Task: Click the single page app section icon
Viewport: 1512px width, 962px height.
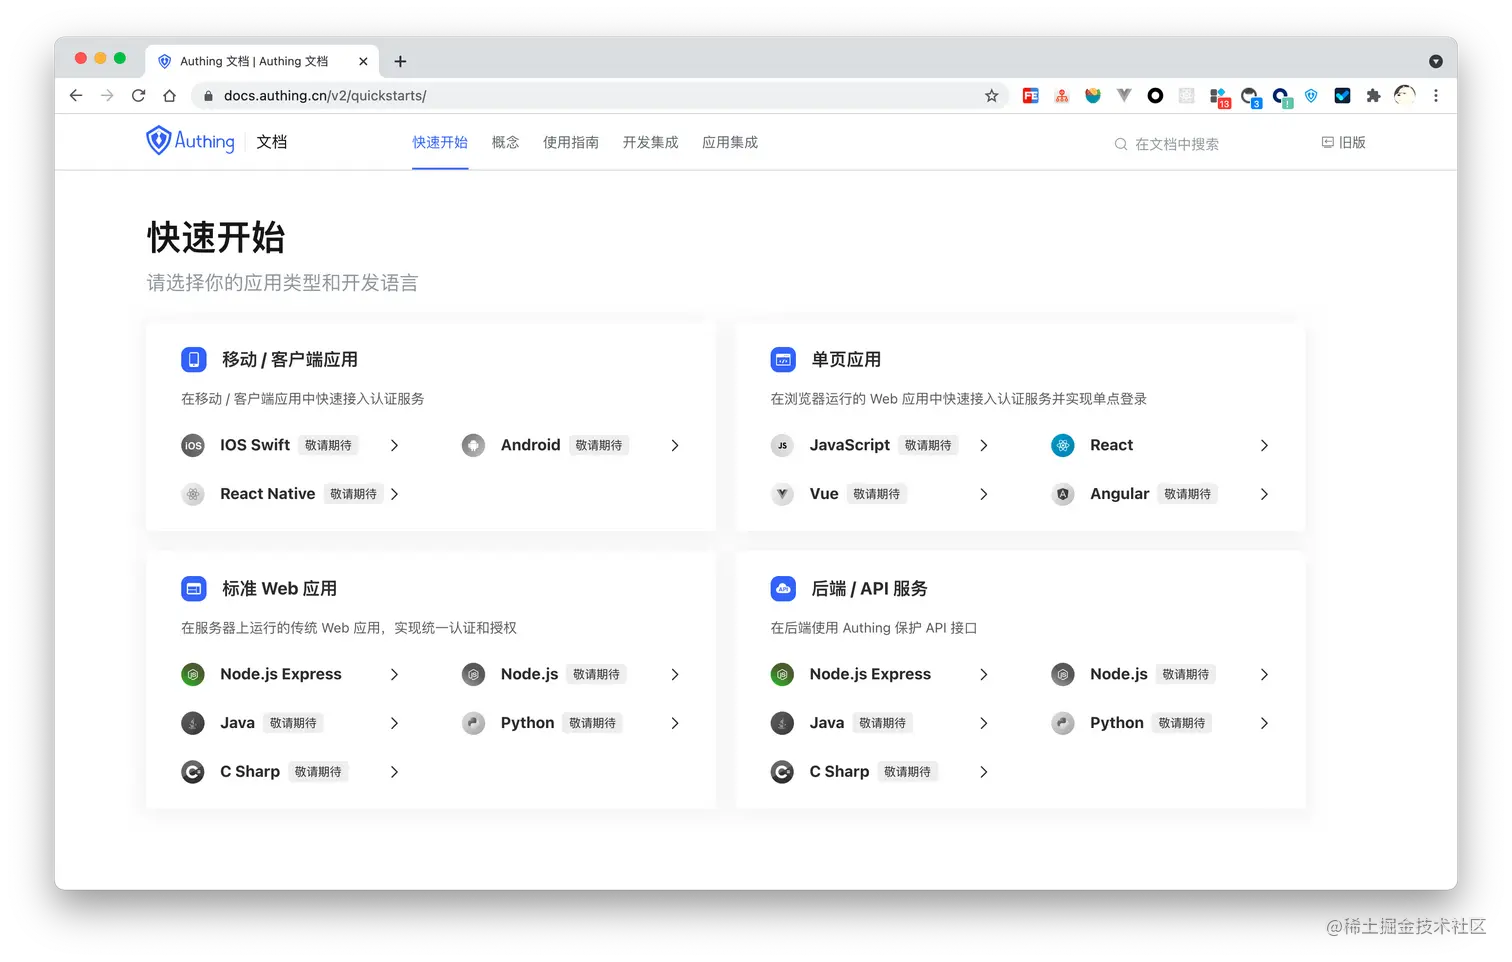Action: tap(783, 360)
